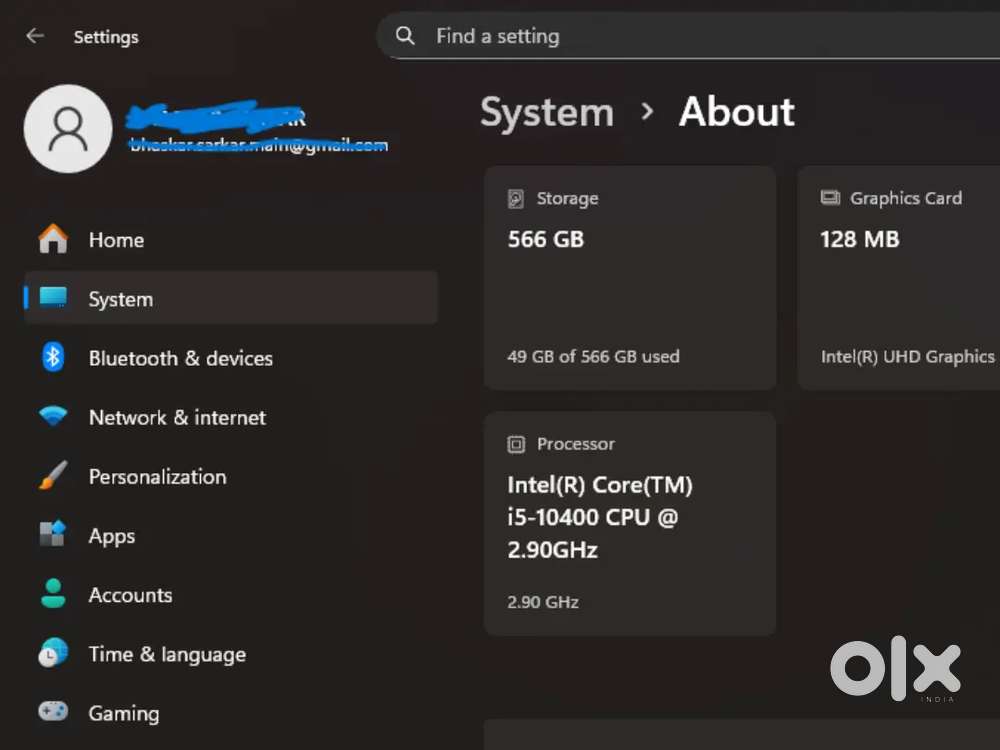1000x750 pixels.
Task: Open the Apps settings icon
Action: click(52, 536)
